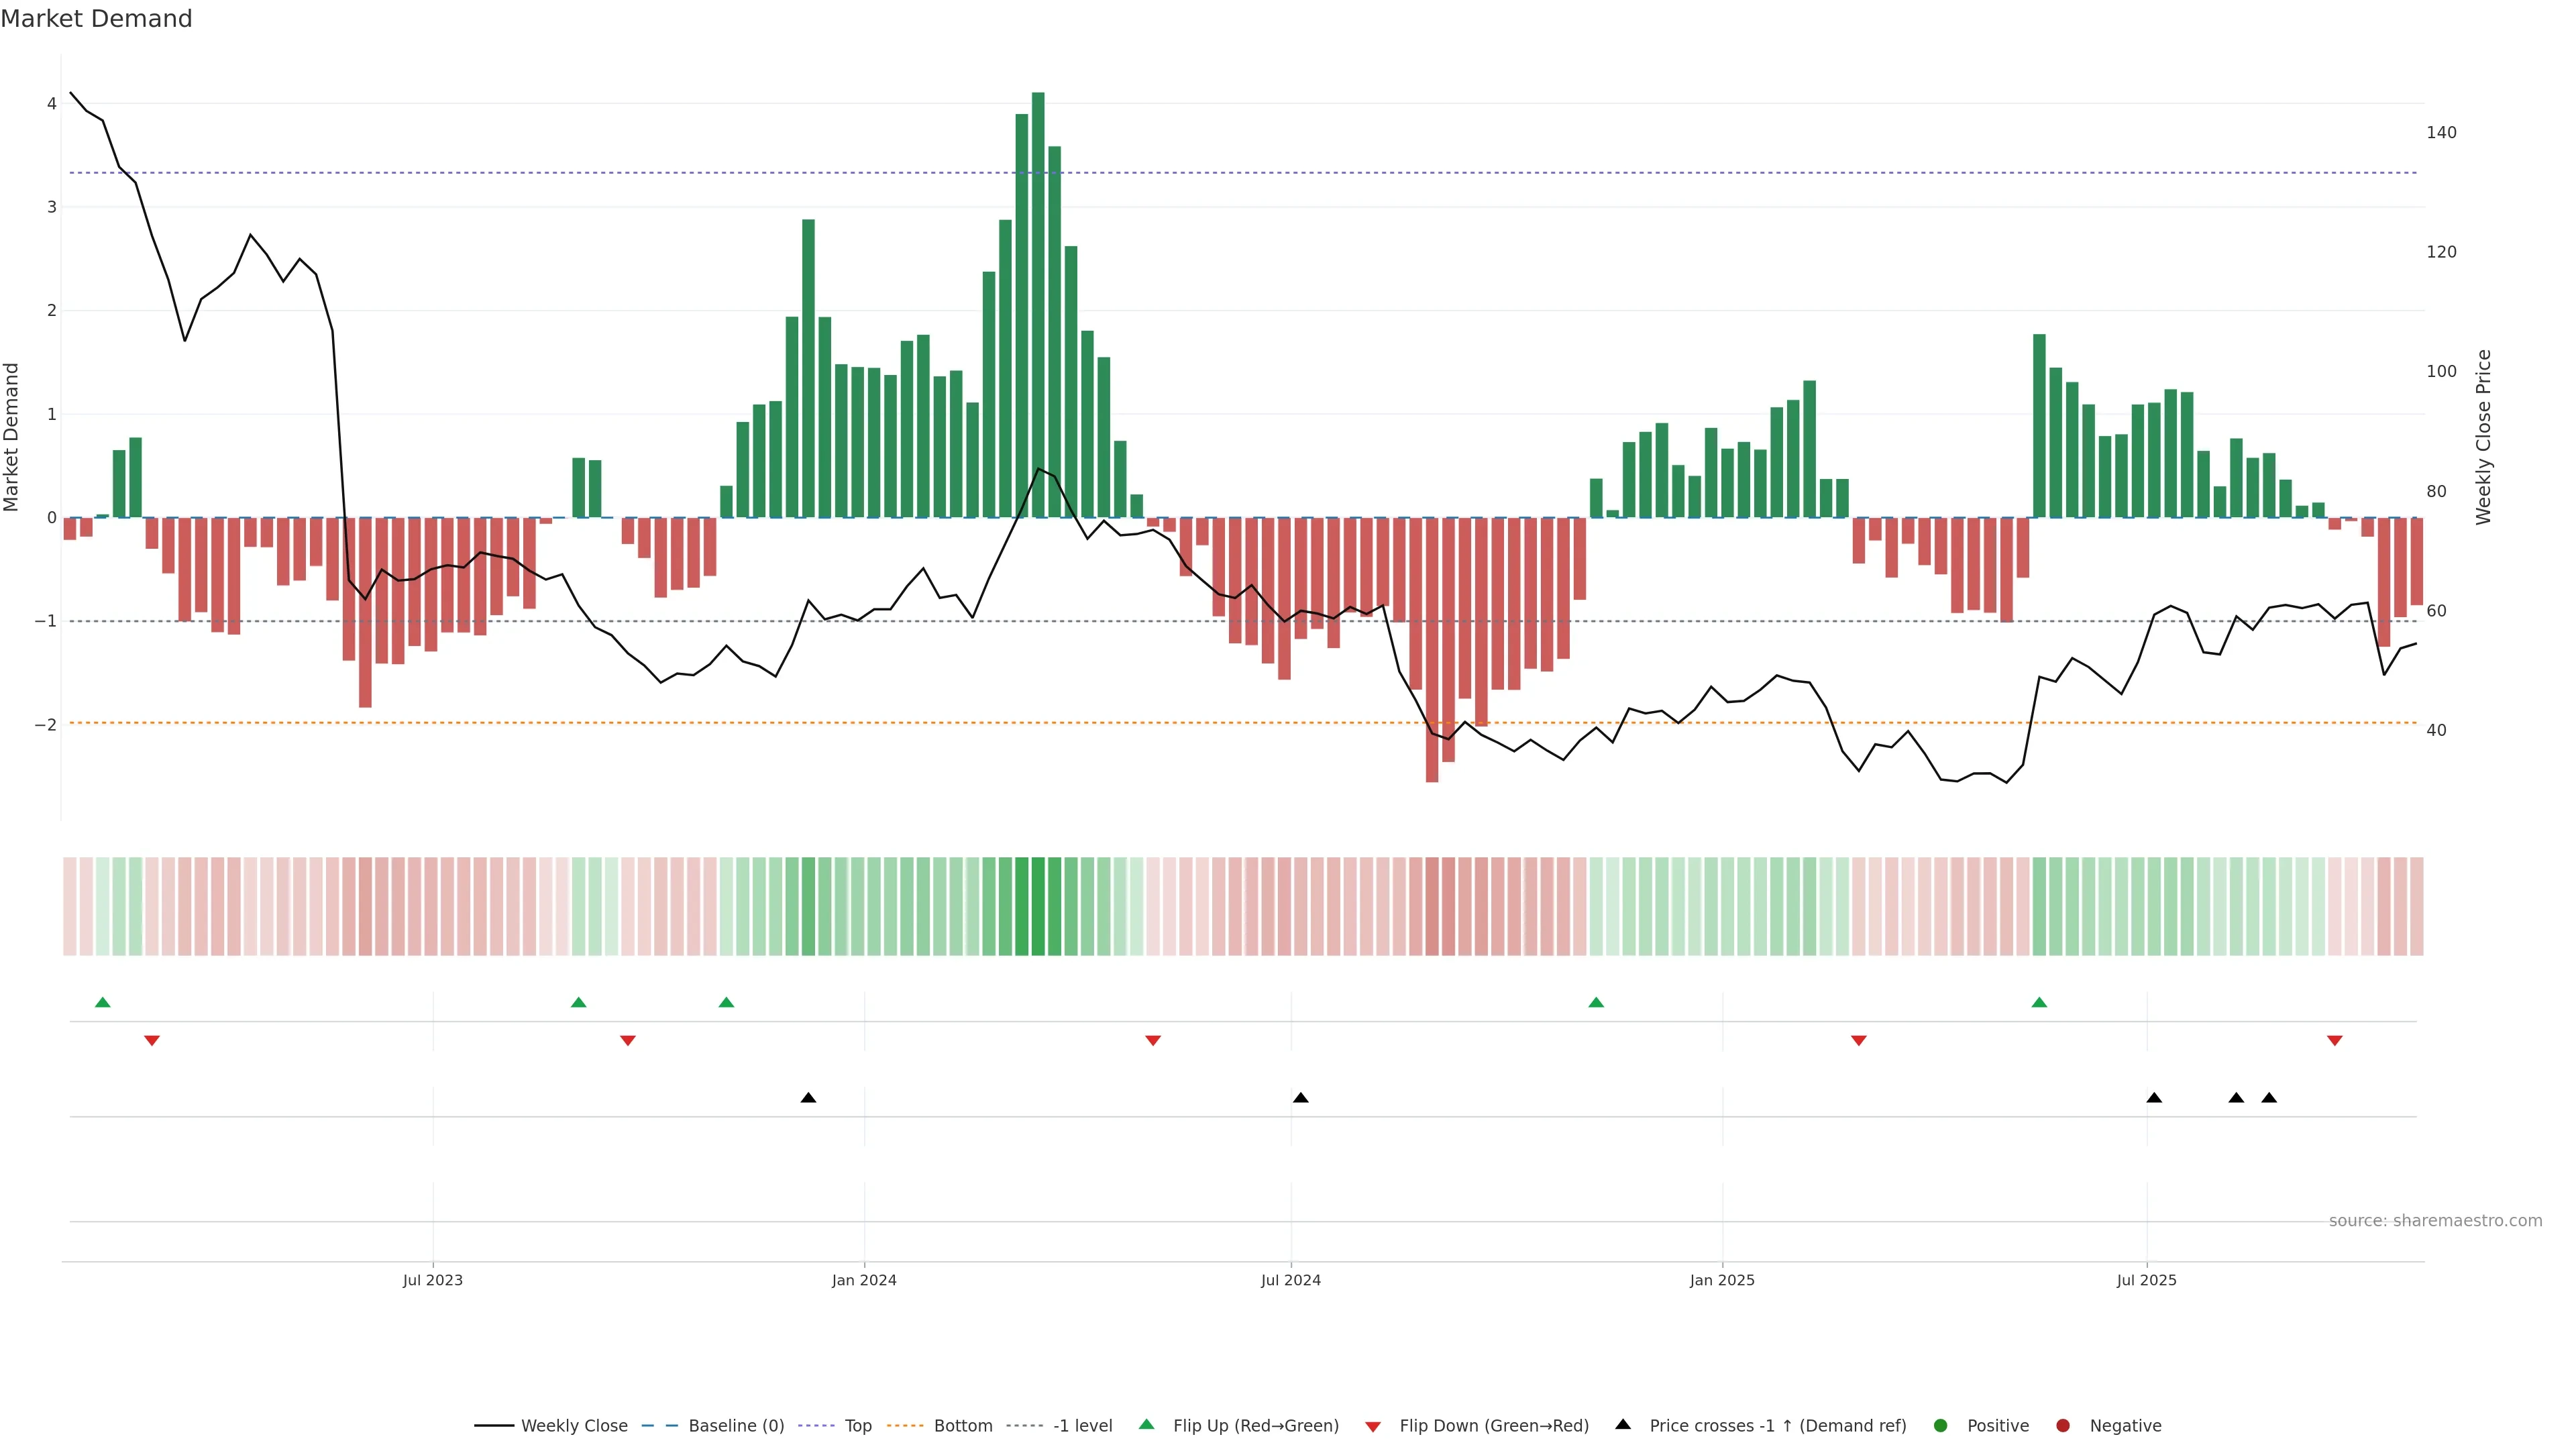Click the Market Demand chart title
Viewport: 2576px width, 1449px height.
(96, 19)
